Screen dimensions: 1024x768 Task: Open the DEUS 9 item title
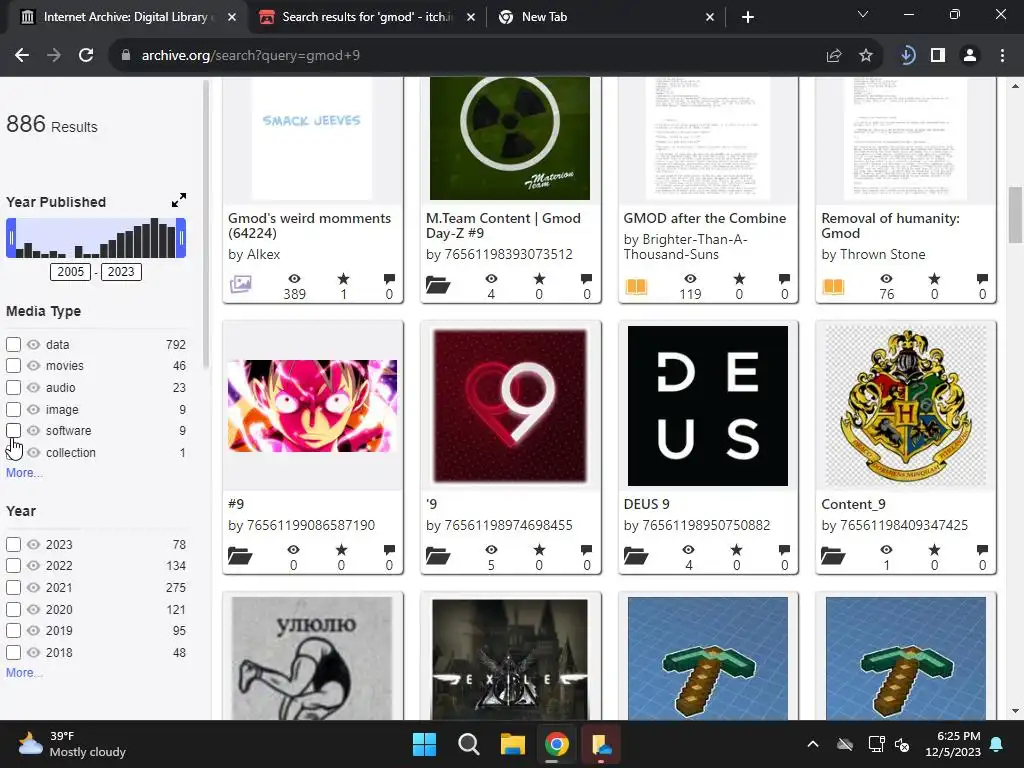(x=647, y=504)
